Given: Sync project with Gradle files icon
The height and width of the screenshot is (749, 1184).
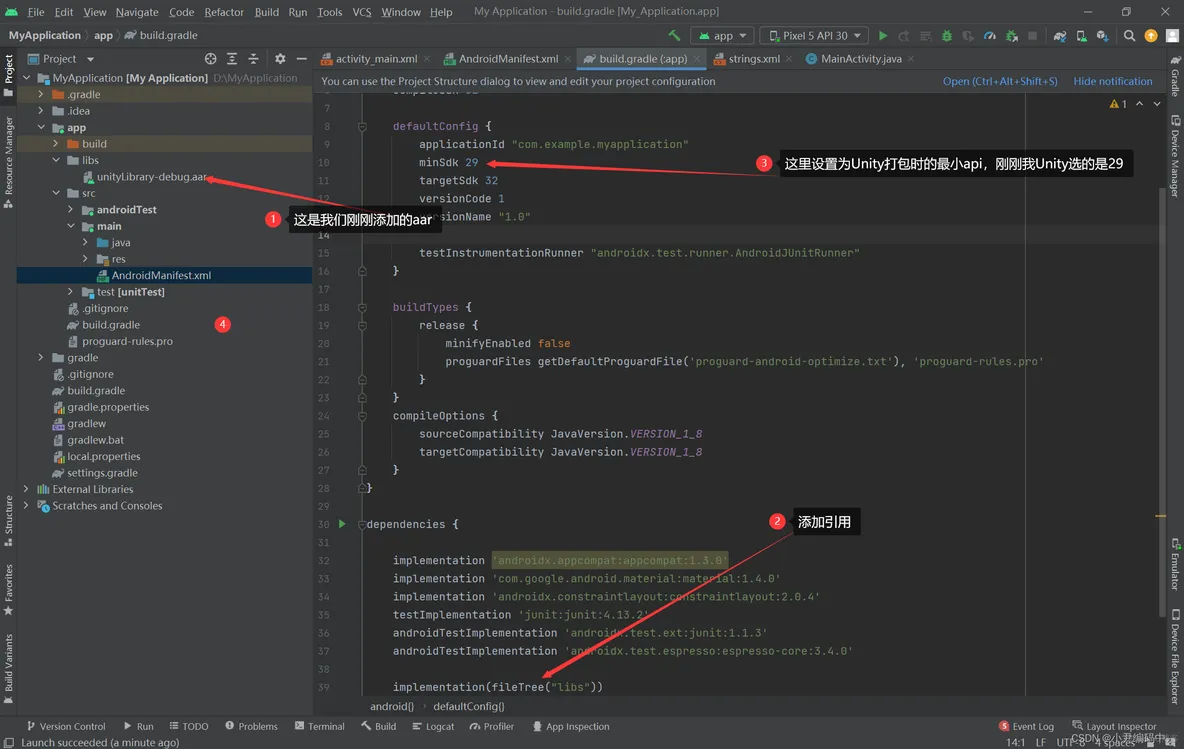Looking at the screenshot, I should tap(1060, 35).
